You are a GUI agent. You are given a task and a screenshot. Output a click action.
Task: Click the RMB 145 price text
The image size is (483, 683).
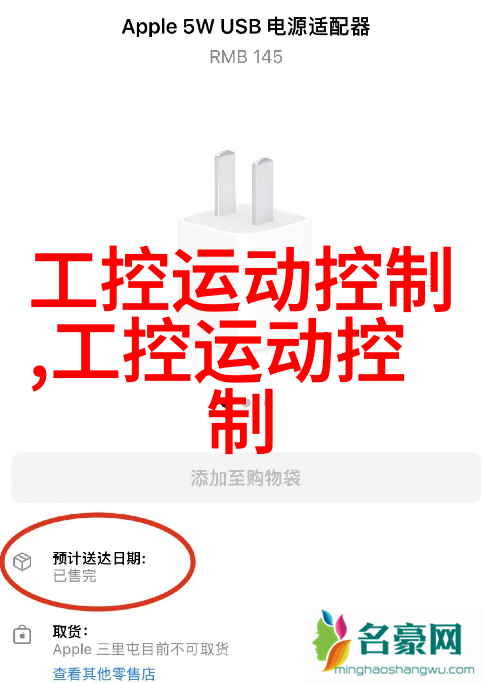(246, 57)
